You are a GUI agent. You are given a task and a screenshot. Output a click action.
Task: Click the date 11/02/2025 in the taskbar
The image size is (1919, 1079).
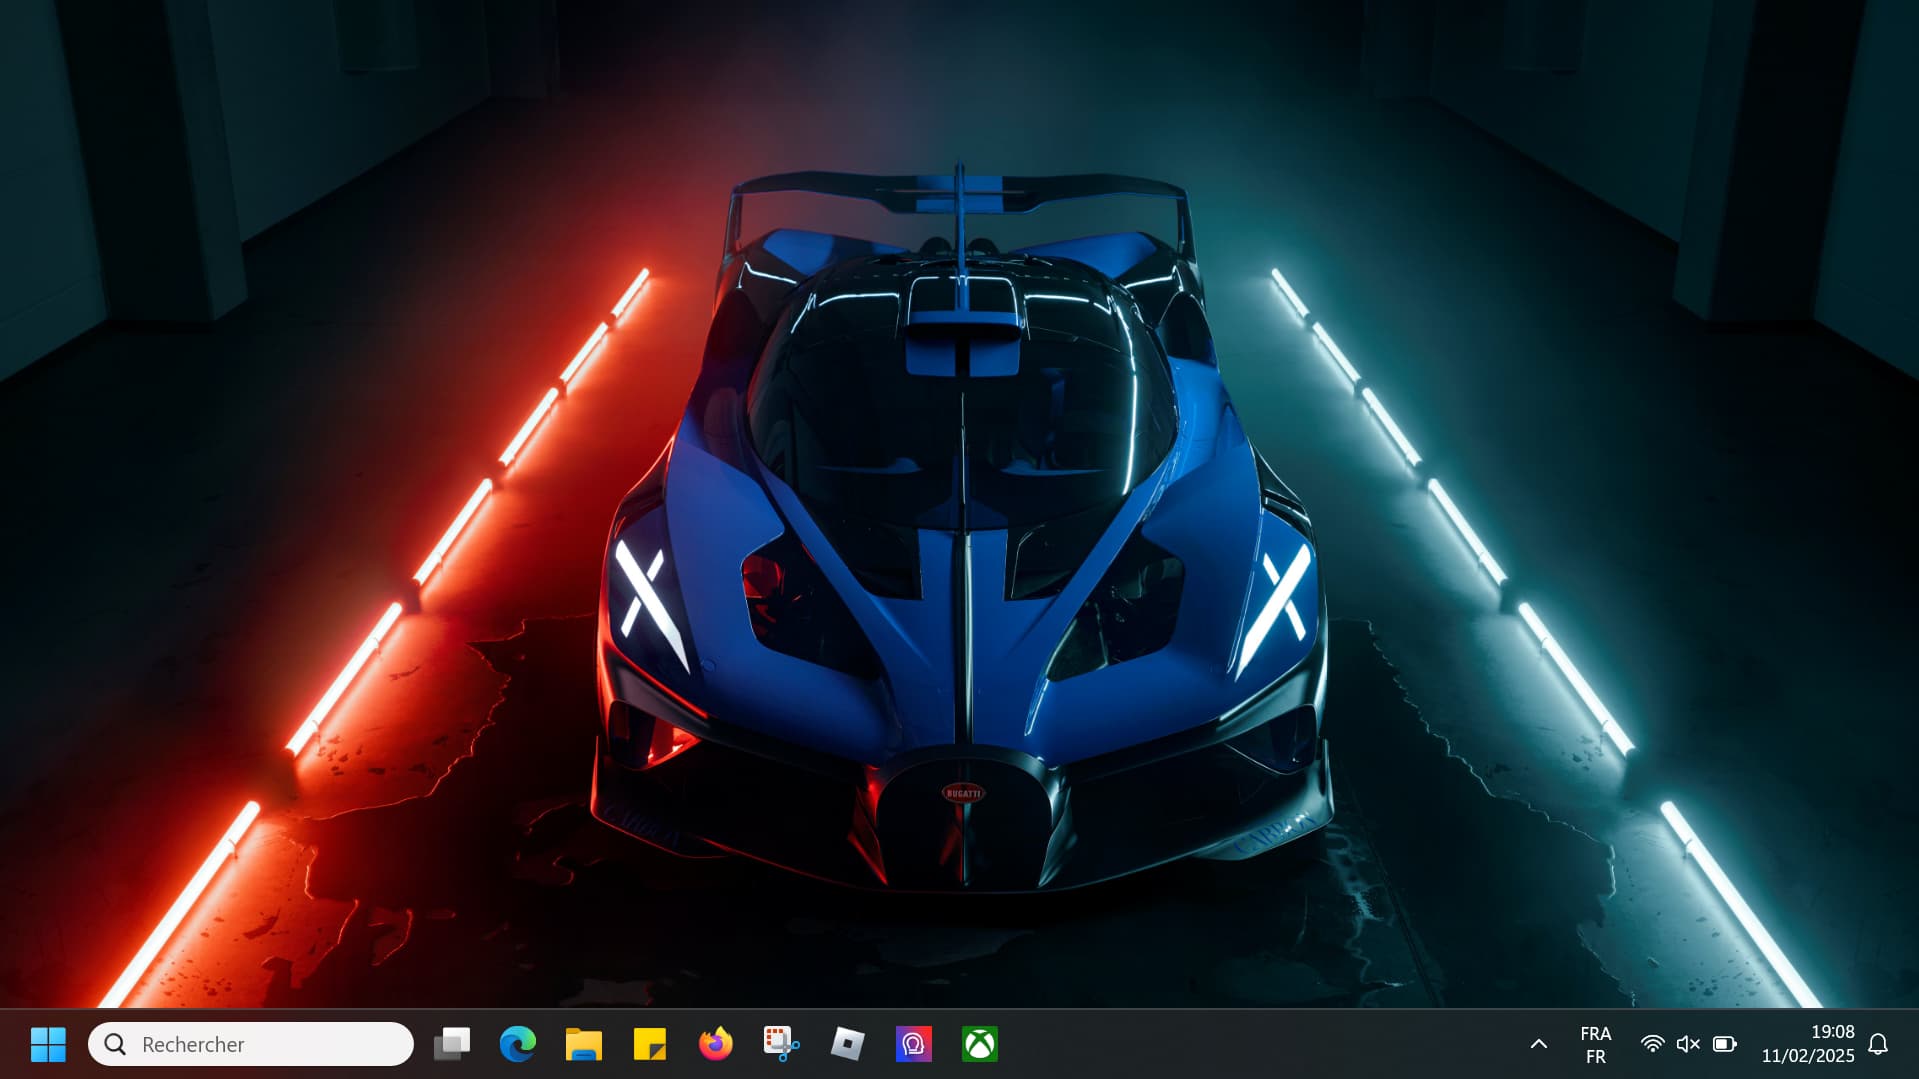[1807, 1056]
